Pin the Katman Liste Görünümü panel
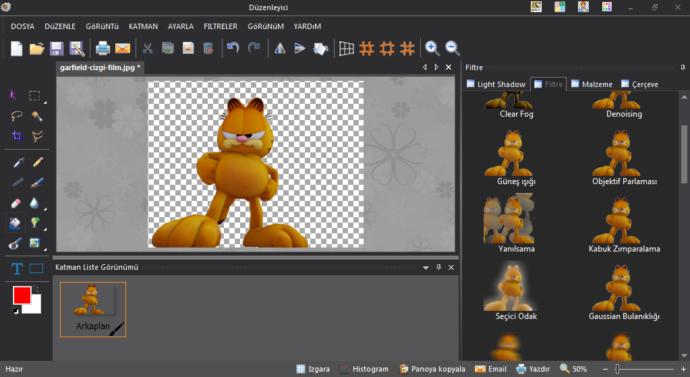The image size is (690, 377). tap(438, 267)
